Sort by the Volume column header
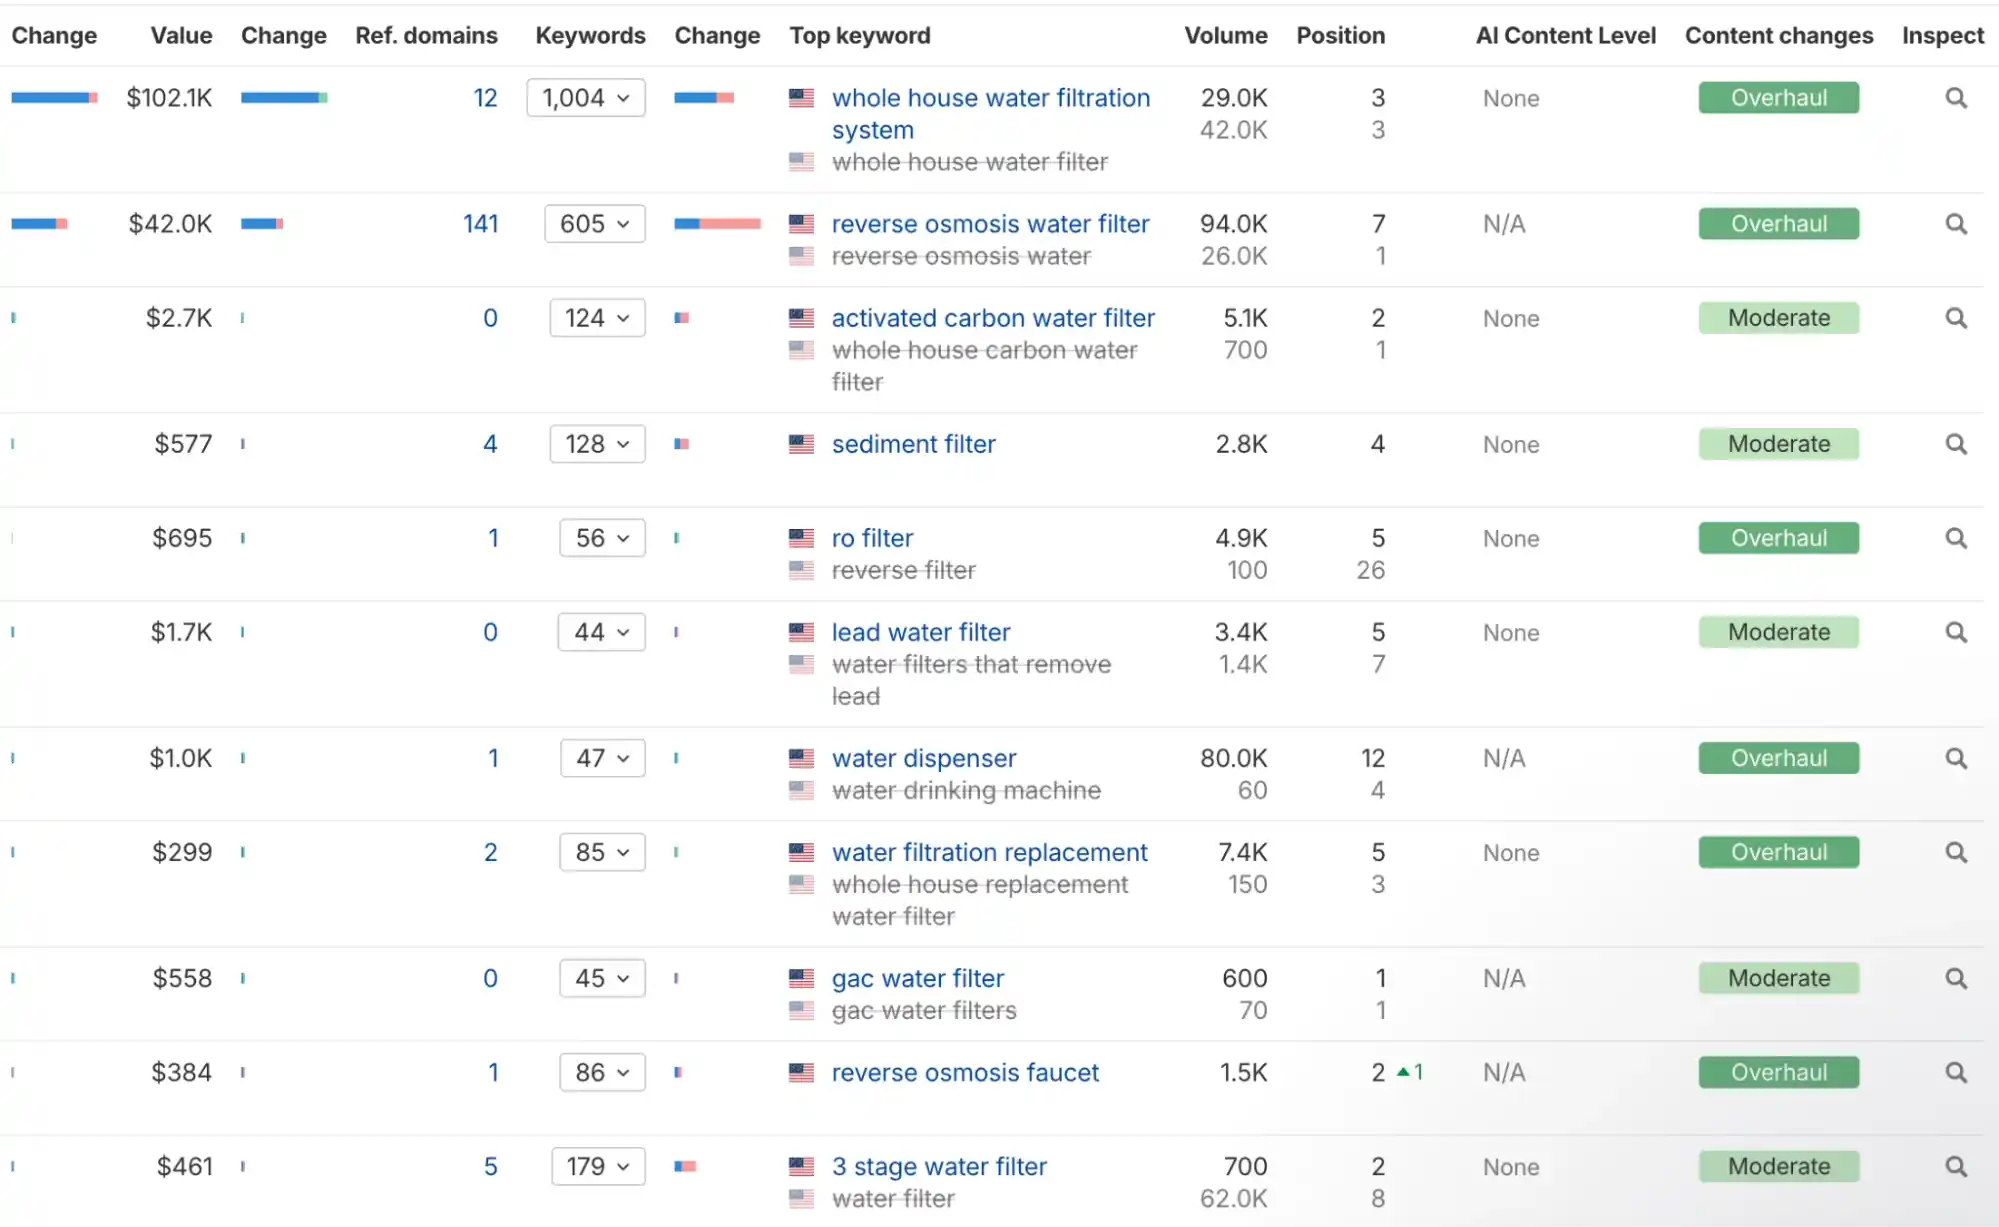The width and height of the screenshot is (1999, 1227). tap(1225, 36)
